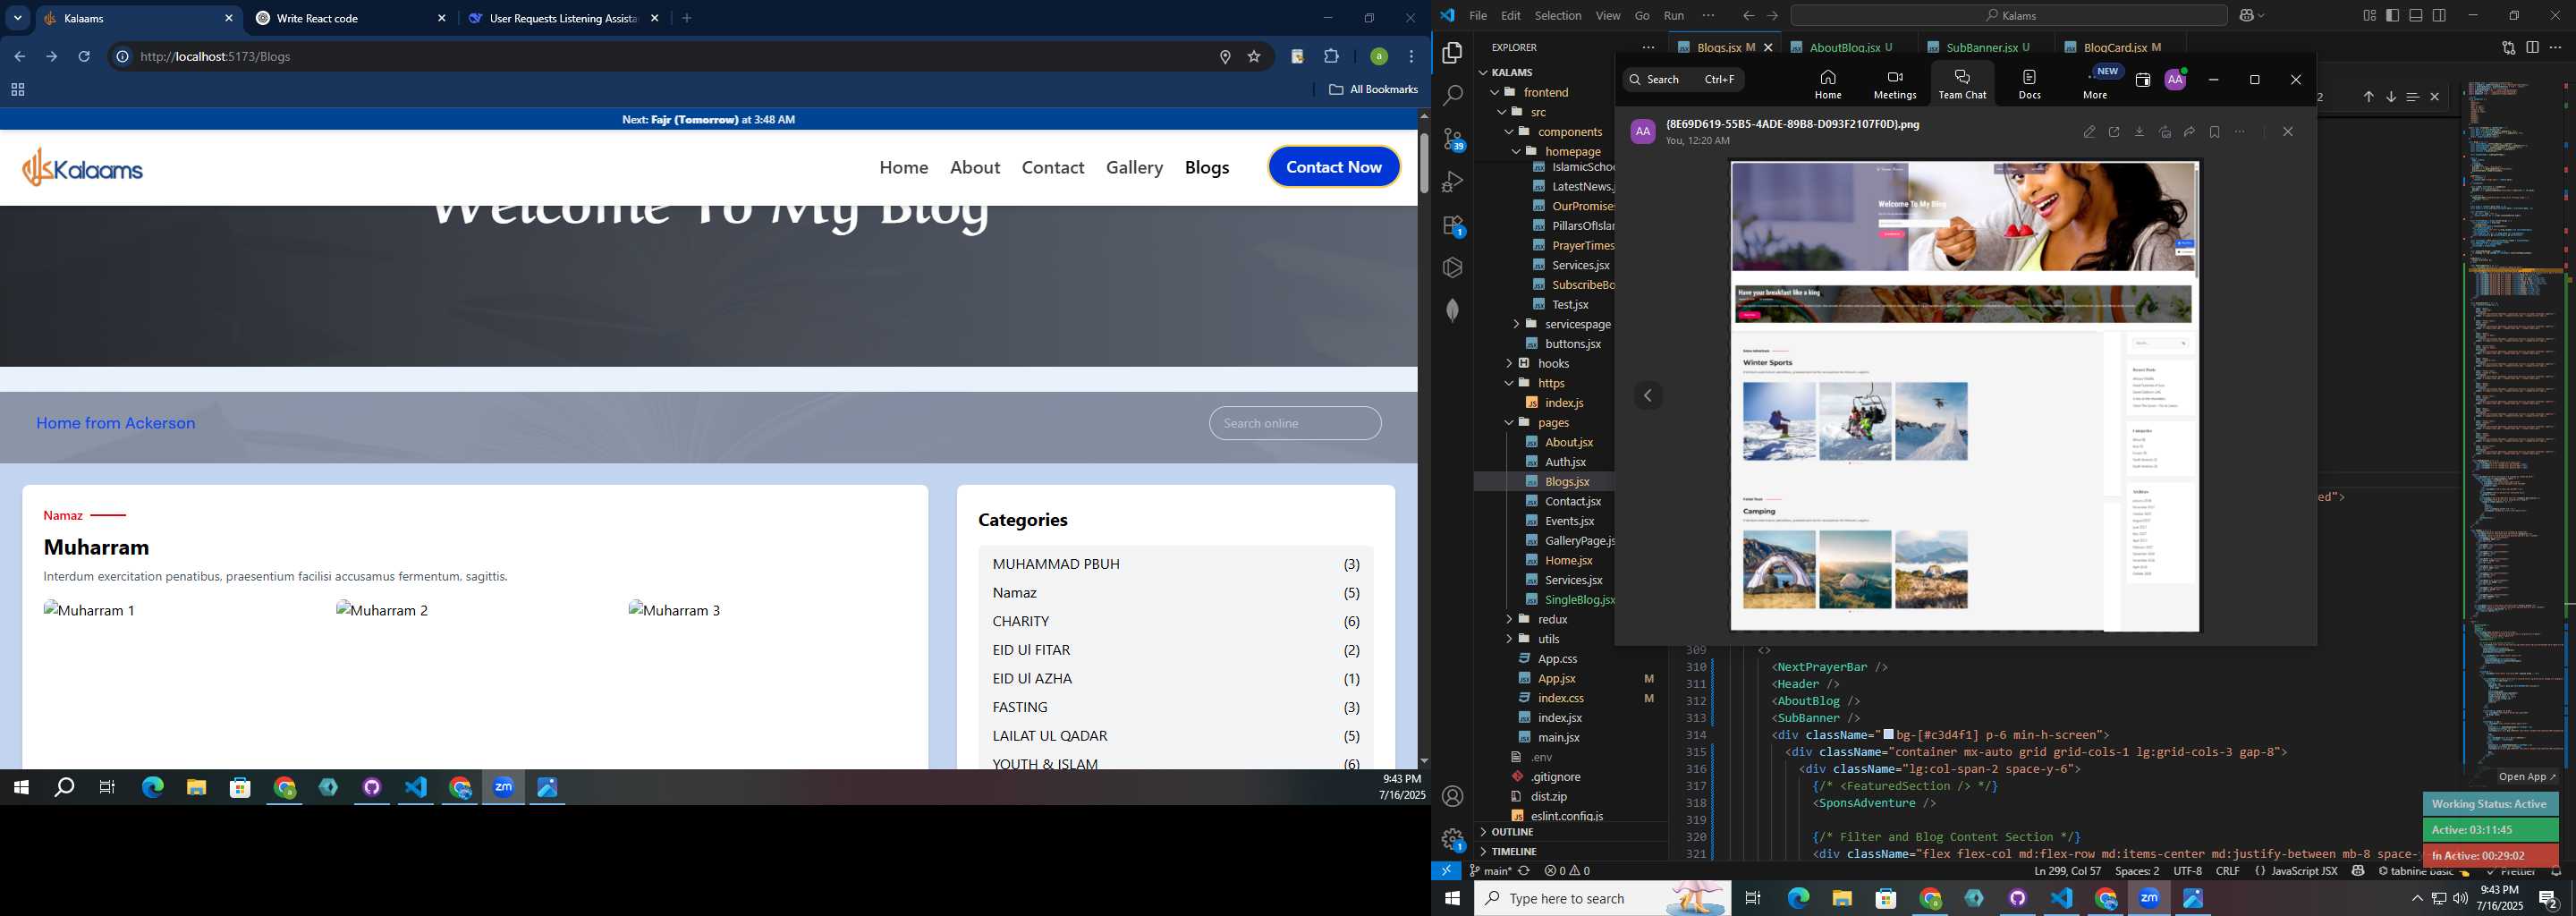Open the Windows notification center icon
The height and width of the screenshot is (916, 2576).
tap(2548, 899)
